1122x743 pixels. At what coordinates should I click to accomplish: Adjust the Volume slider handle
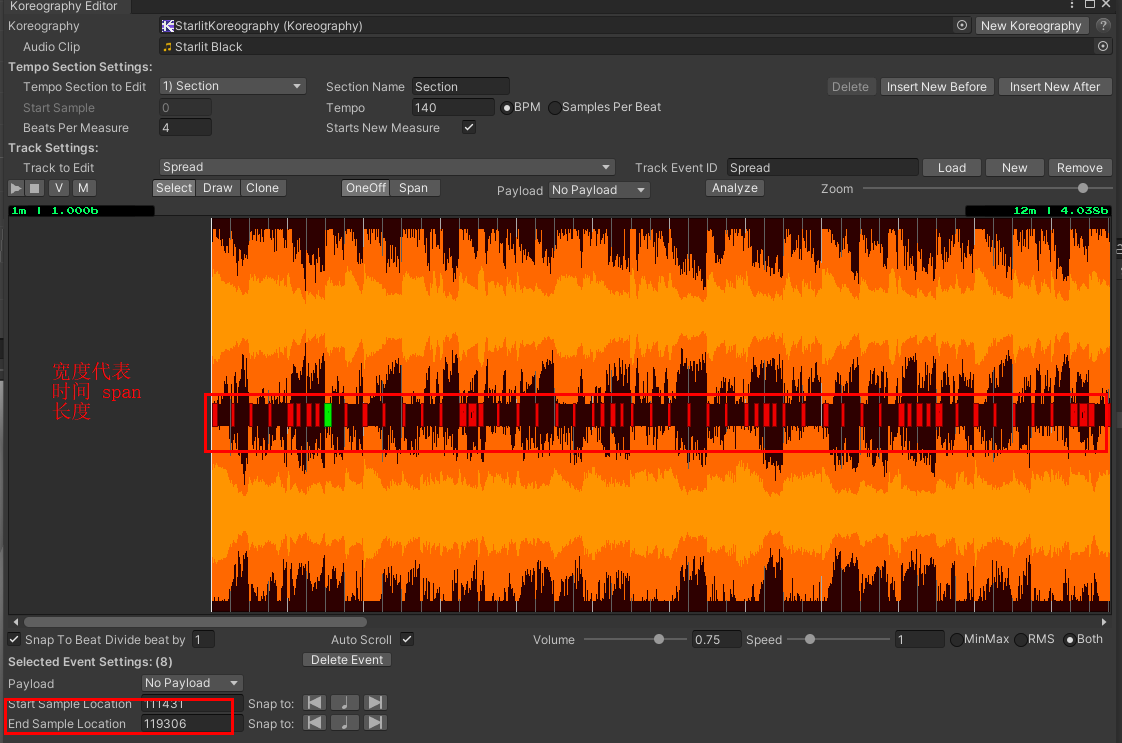pos(659,639)
